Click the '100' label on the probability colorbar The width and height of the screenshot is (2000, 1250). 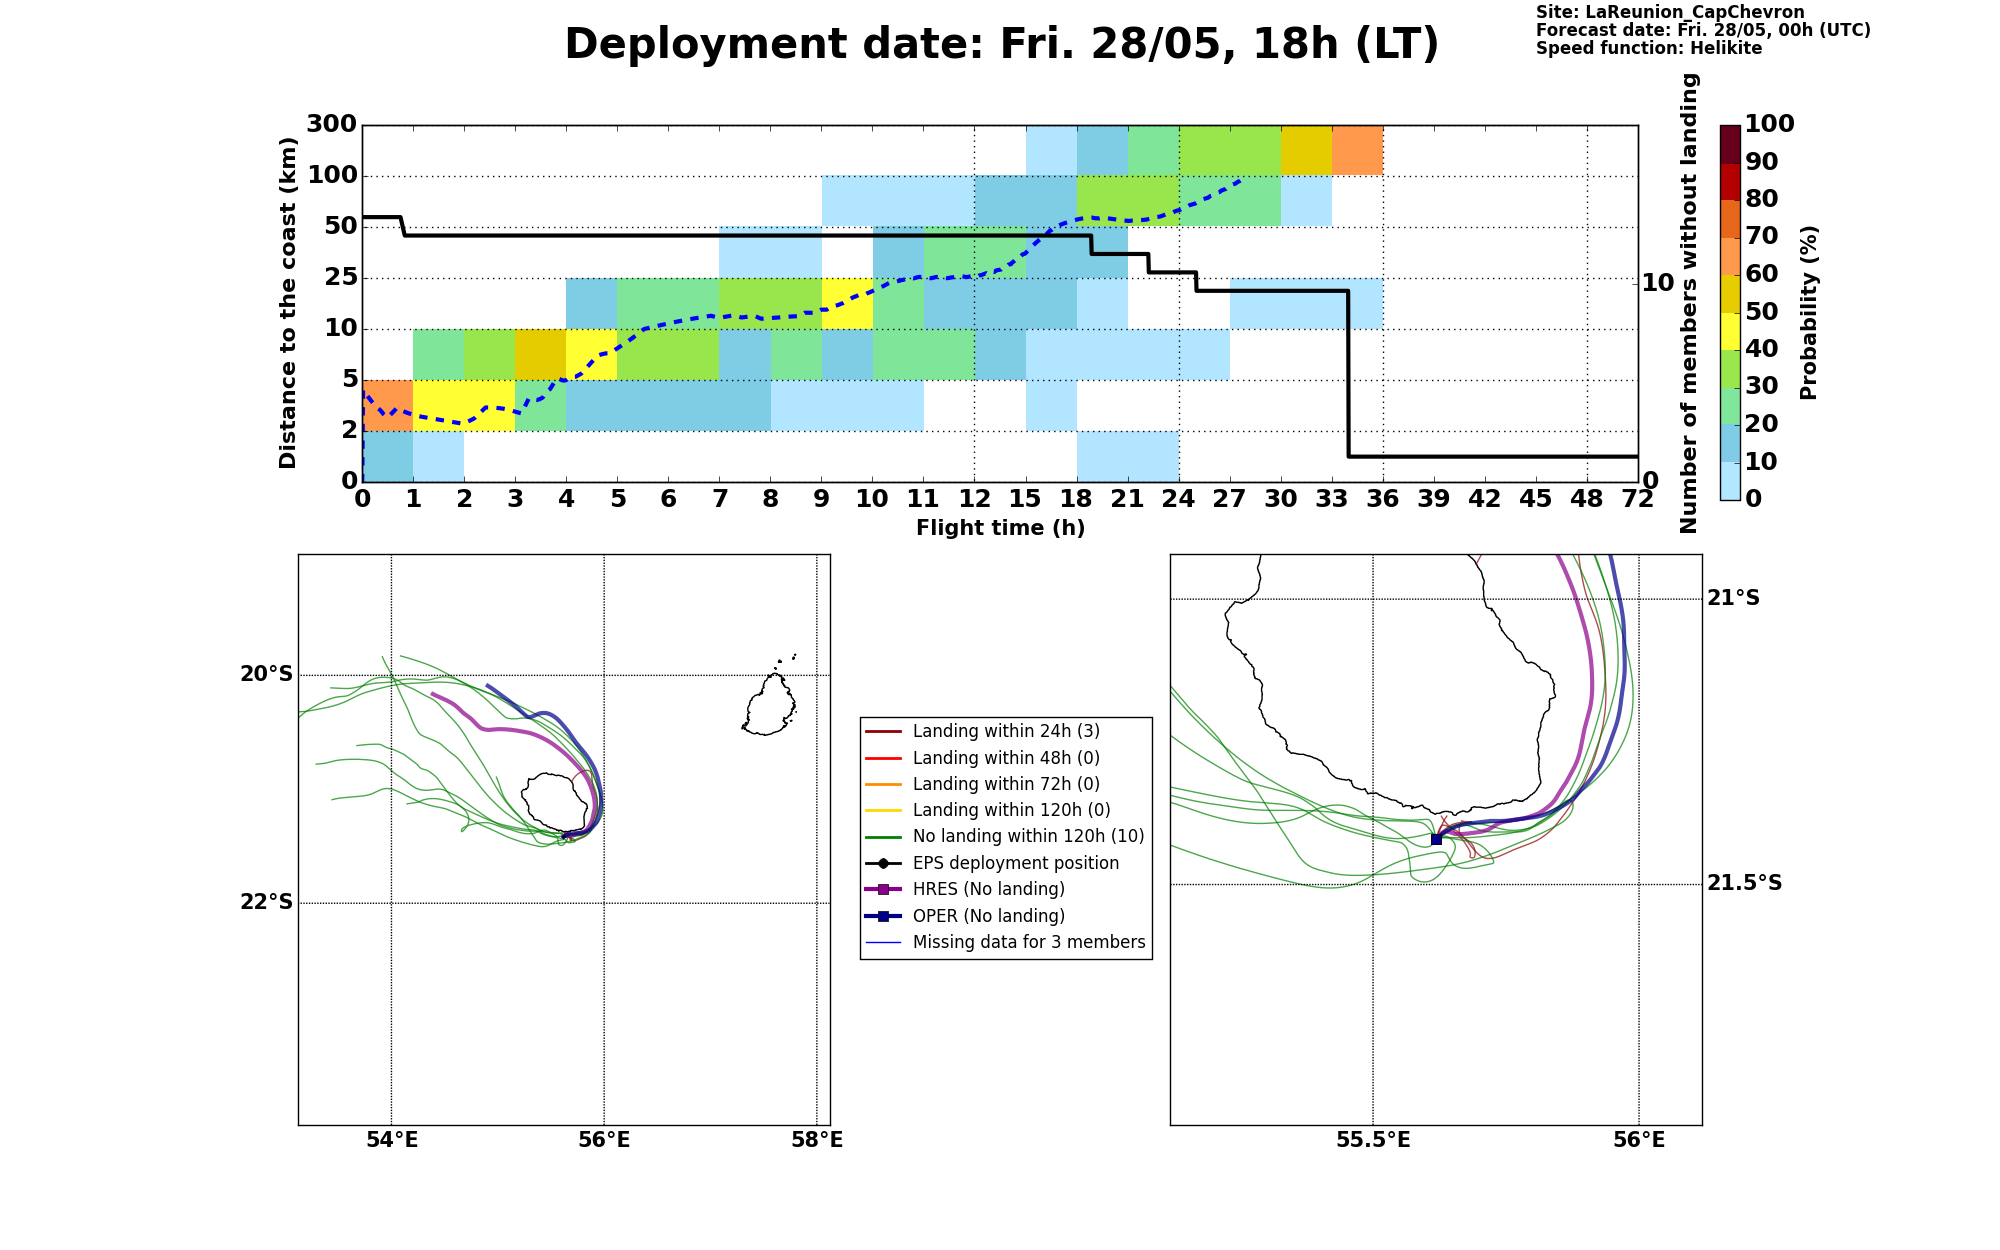coord(1770,124)
